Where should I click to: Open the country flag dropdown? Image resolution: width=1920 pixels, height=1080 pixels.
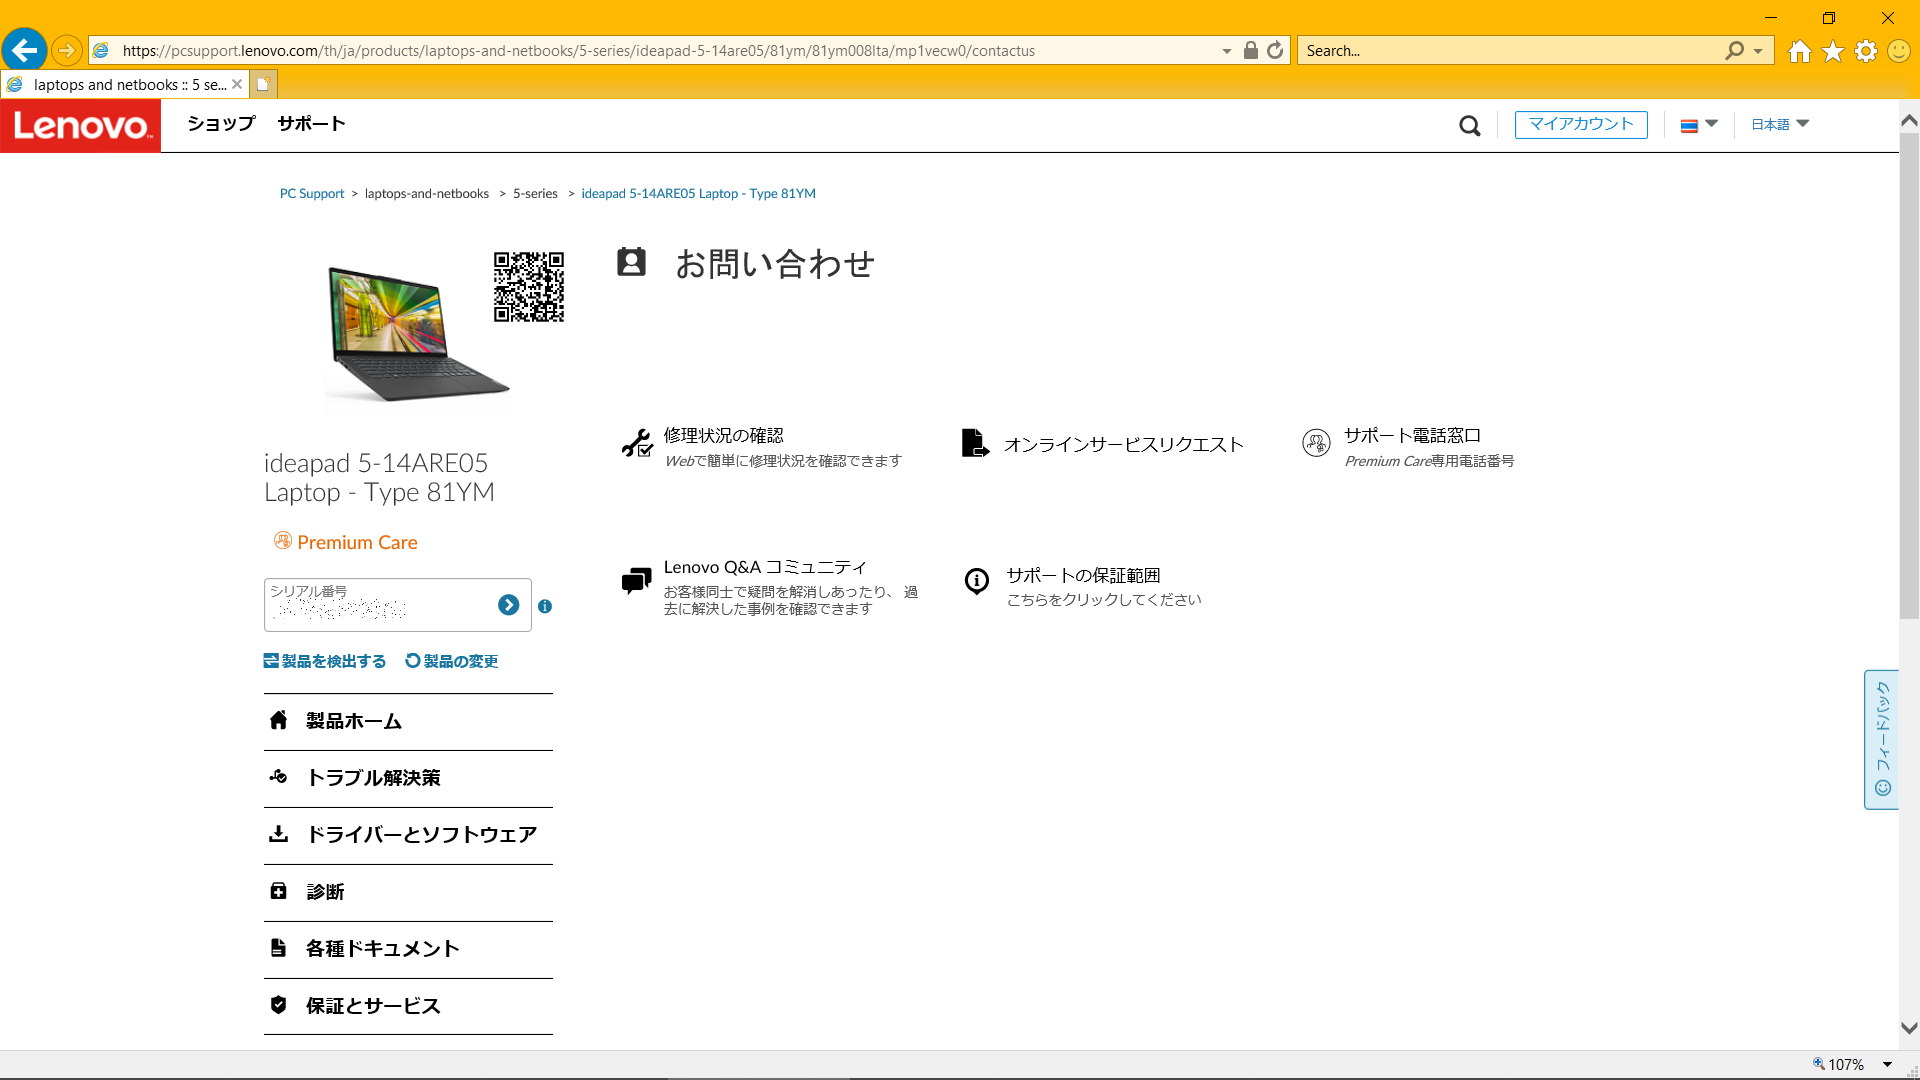[x=1699, y=125]
